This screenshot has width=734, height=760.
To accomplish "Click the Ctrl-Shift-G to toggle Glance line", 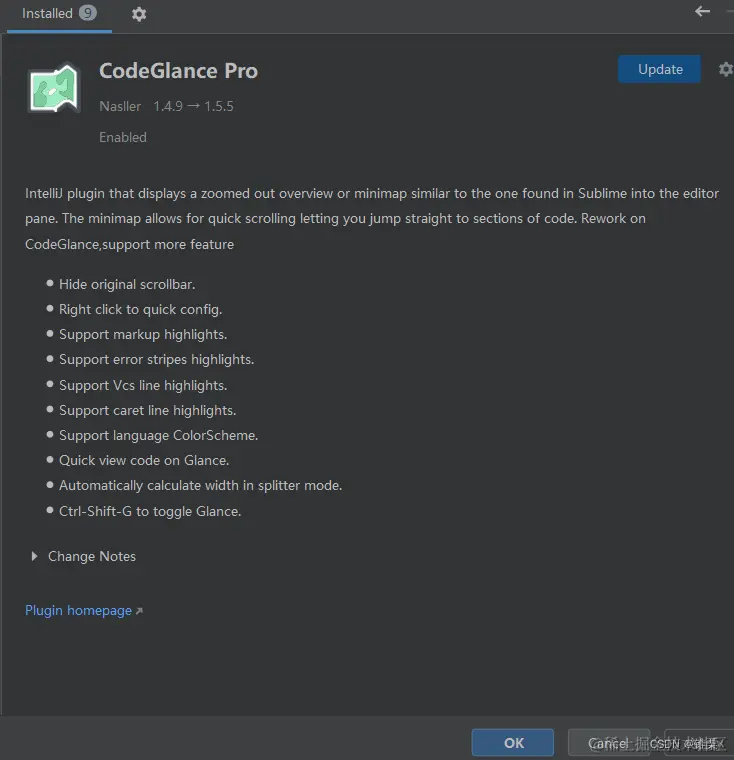I will [150, 511].
